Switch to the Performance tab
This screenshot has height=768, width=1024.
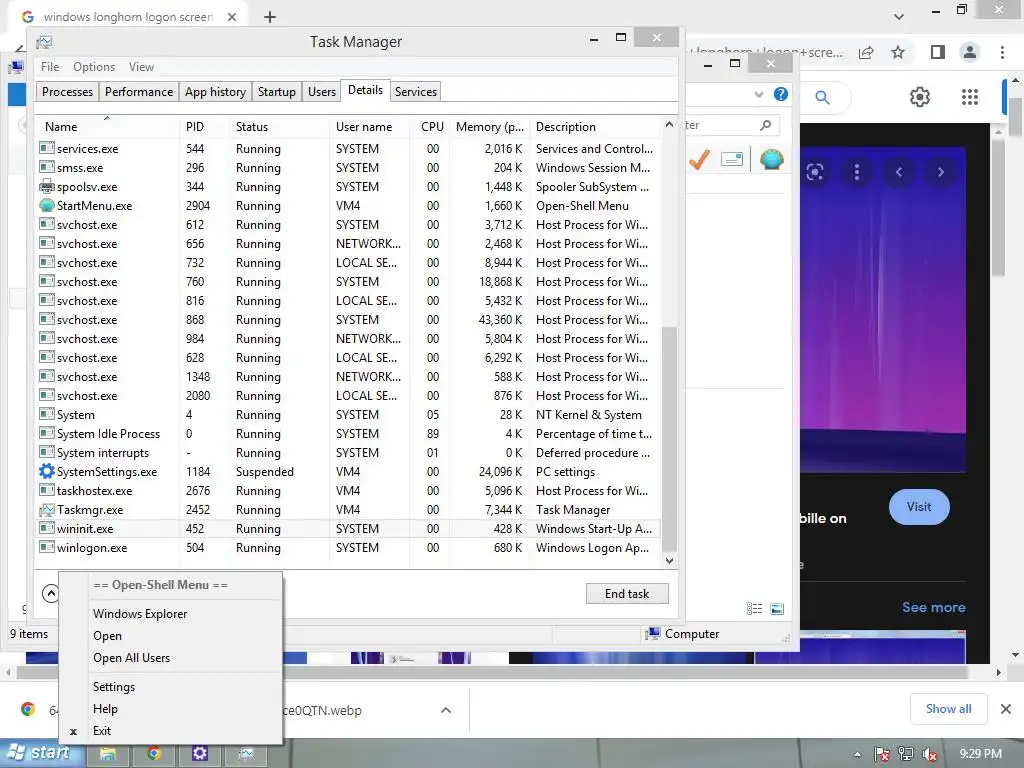[x=138, y=91]
